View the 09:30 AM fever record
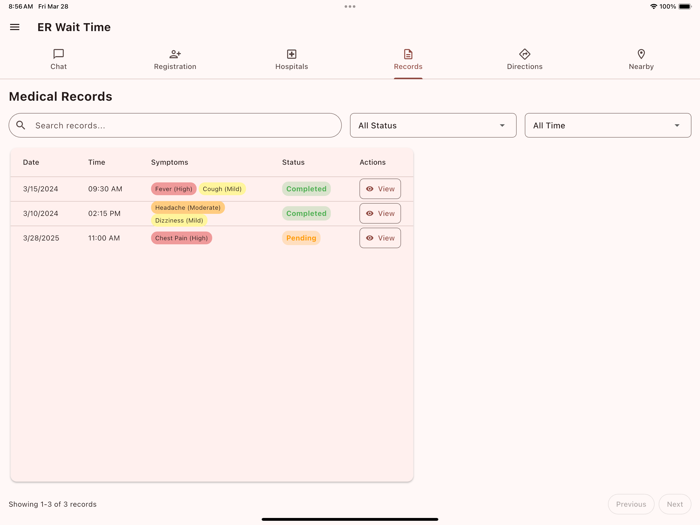700x525 pixels. 380,189
